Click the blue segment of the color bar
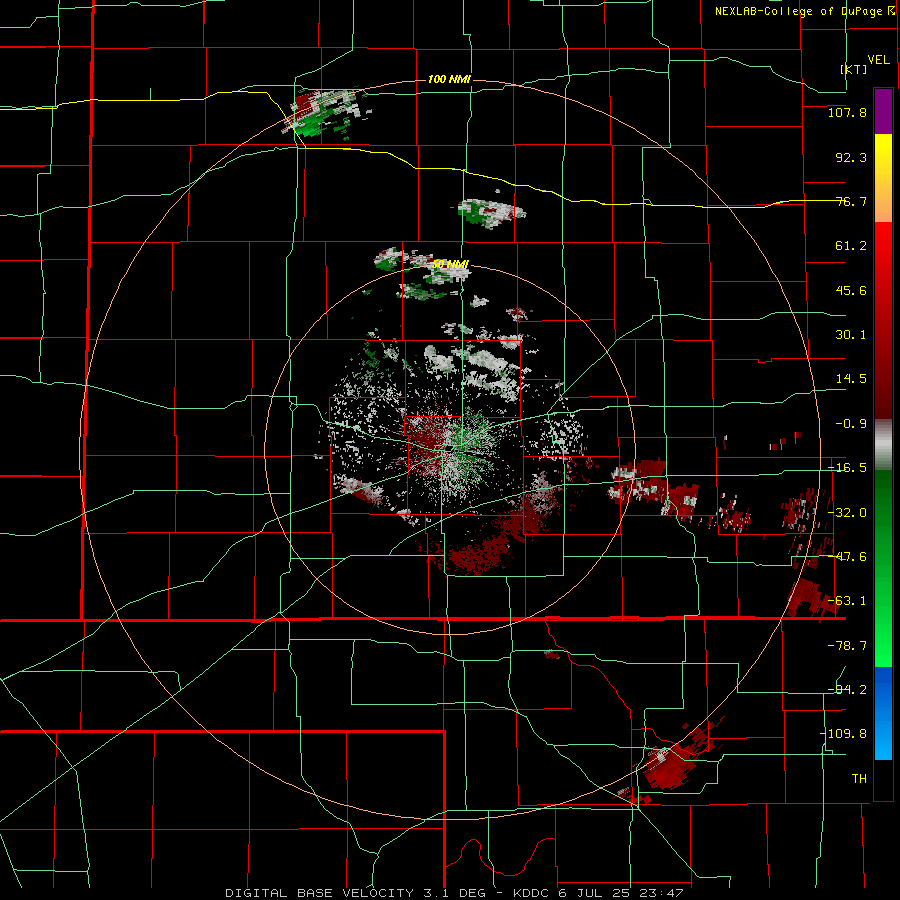 tap(883, 713)
